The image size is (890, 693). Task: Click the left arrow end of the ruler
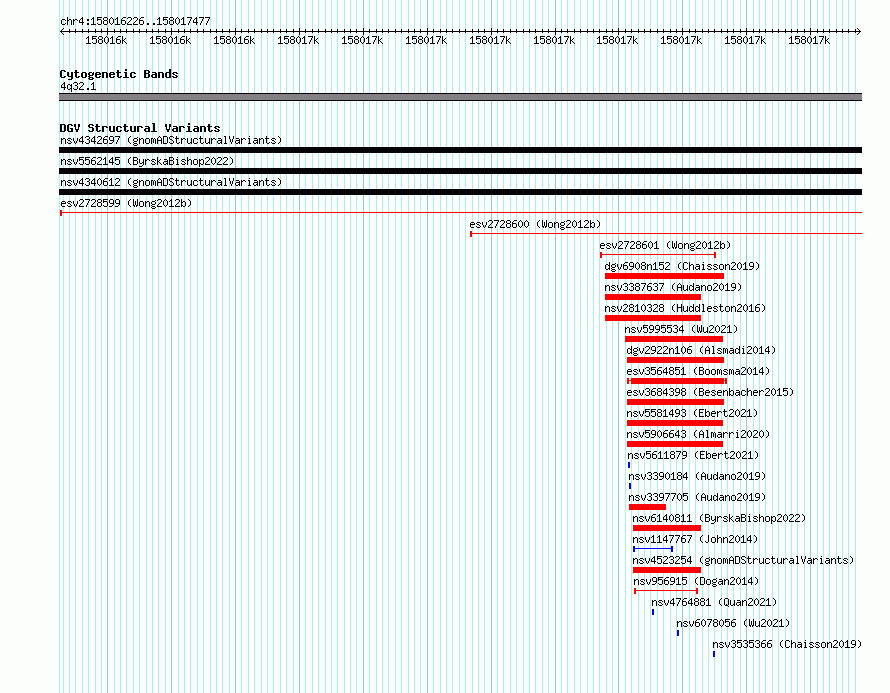(x=62, y=31)
